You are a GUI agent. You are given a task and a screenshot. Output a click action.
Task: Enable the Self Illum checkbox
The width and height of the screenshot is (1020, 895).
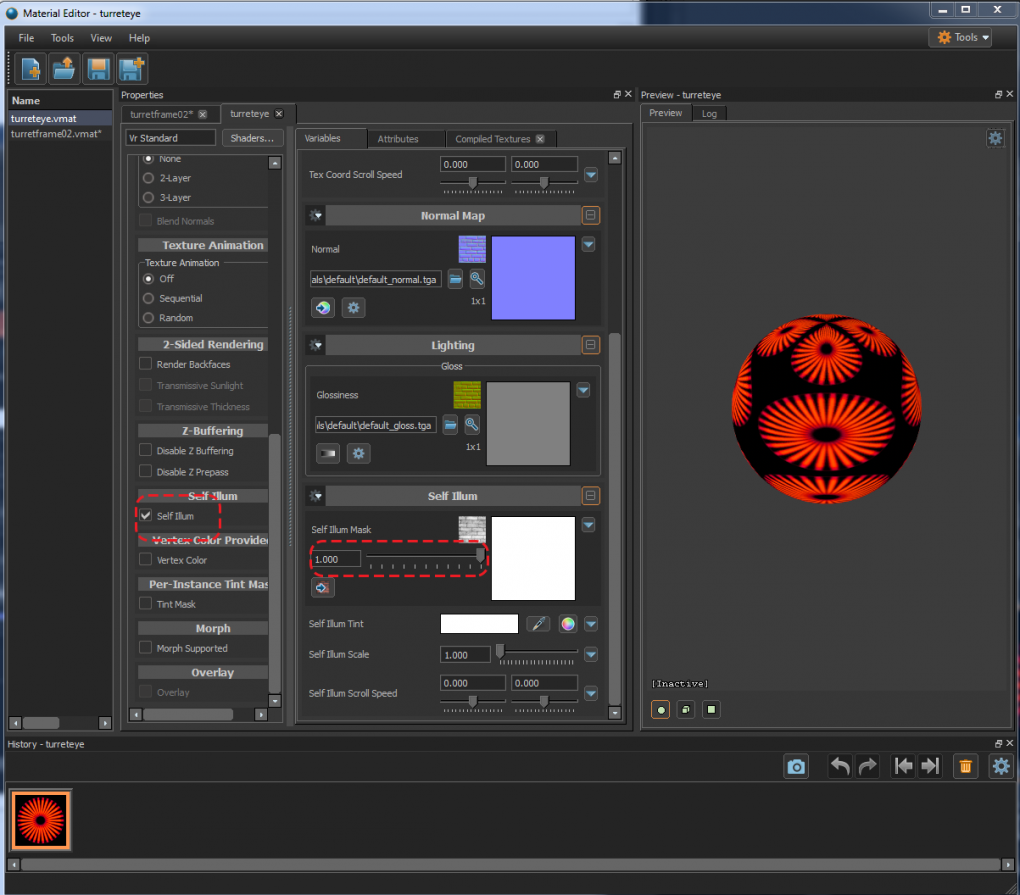pyautogui.click(x=144, y=516)
